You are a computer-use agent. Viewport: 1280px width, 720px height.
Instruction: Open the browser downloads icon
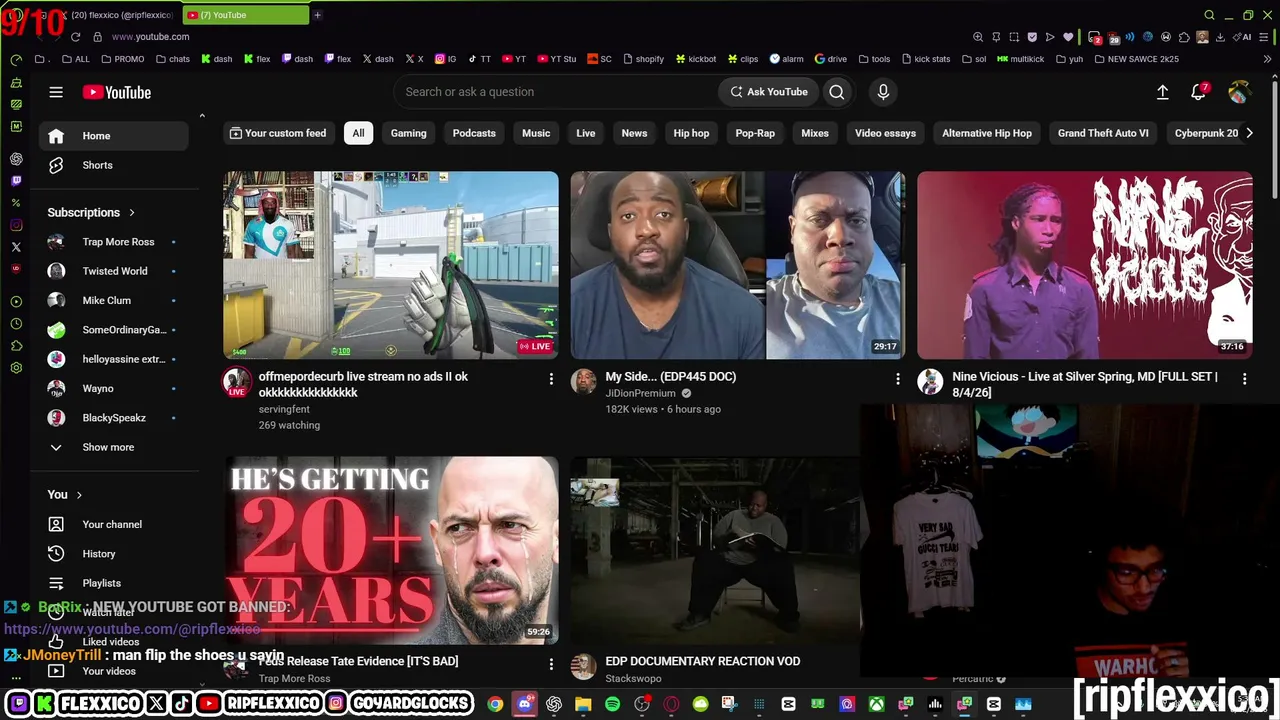point(1220,37)
